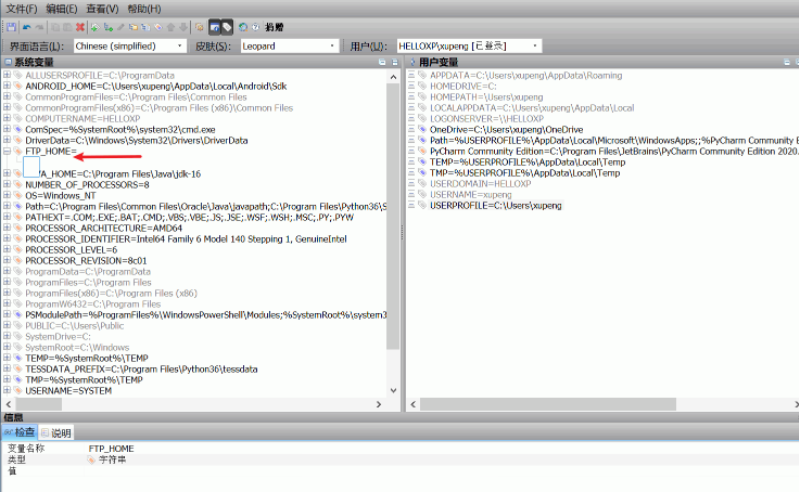Click the empty FTP_HOME value edit box
Screen dimensions: 799x495
coord(31,167)
